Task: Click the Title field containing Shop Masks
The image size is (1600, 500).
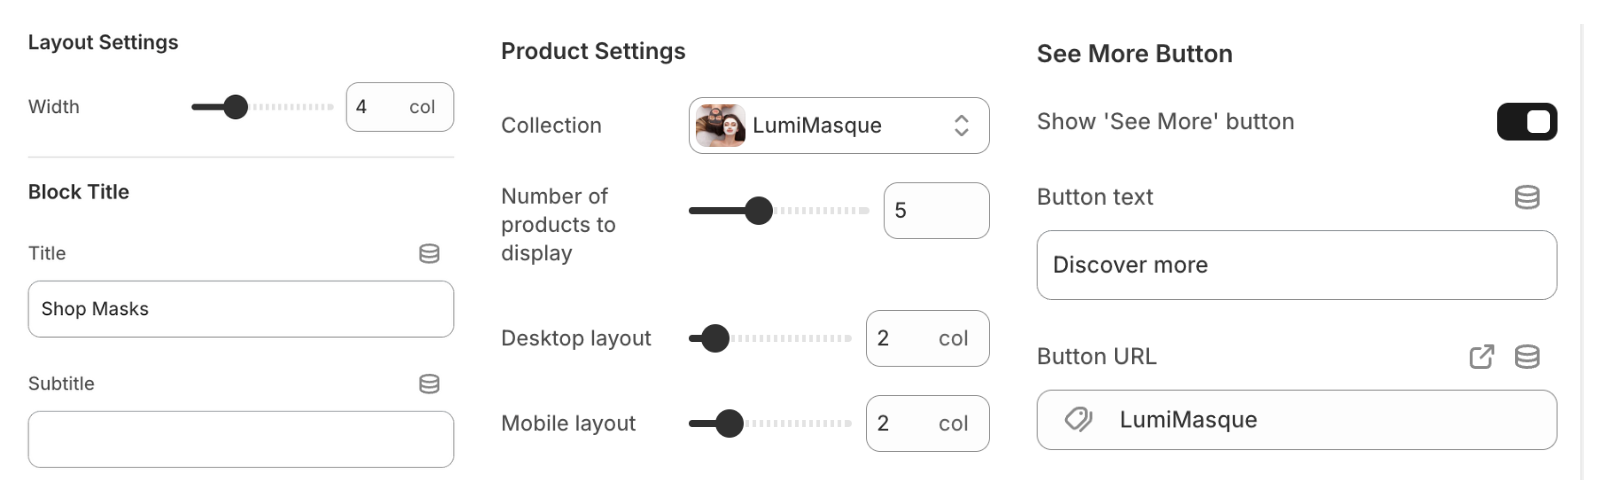Action: pos(240,309)
